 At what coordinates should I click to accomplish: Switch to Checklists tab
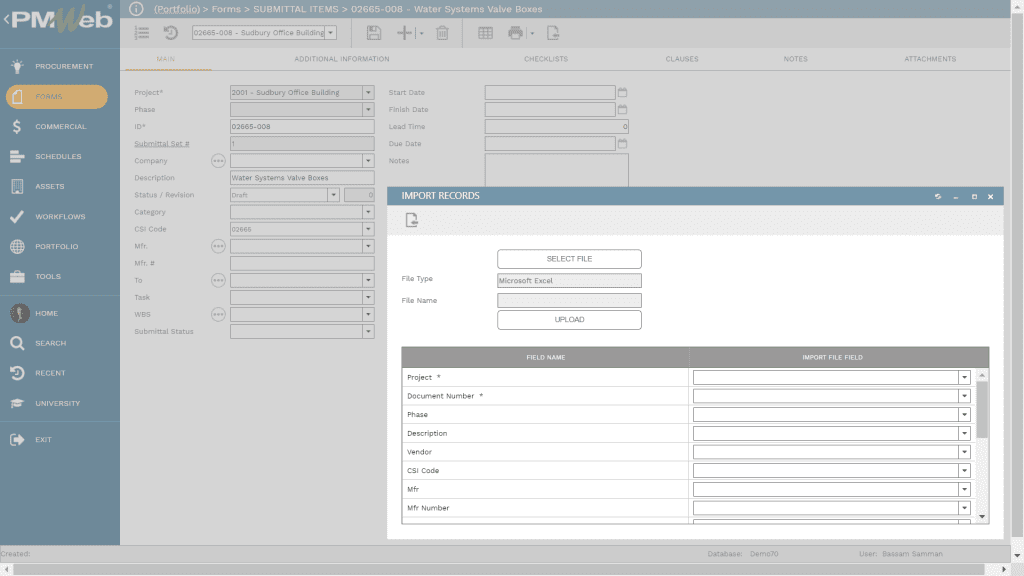tap(546, 59)
